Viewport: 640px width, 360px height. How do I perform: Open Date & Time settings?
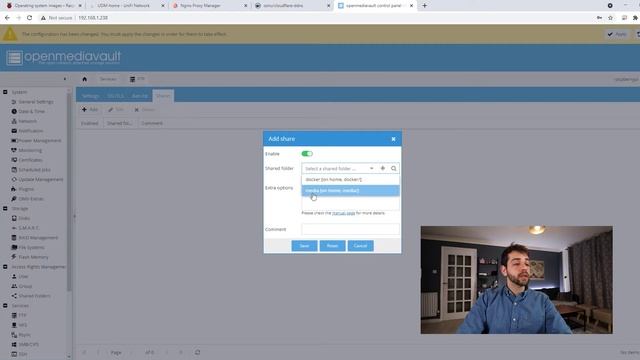(x=31, y=111)
